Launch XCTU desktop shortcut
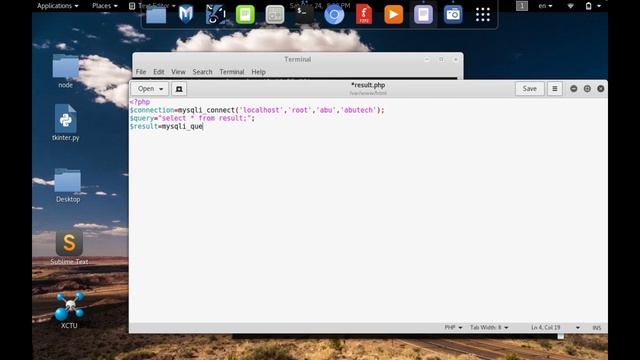Image resolution: width=640 pixels, height=360 pixels. (69, 310)
